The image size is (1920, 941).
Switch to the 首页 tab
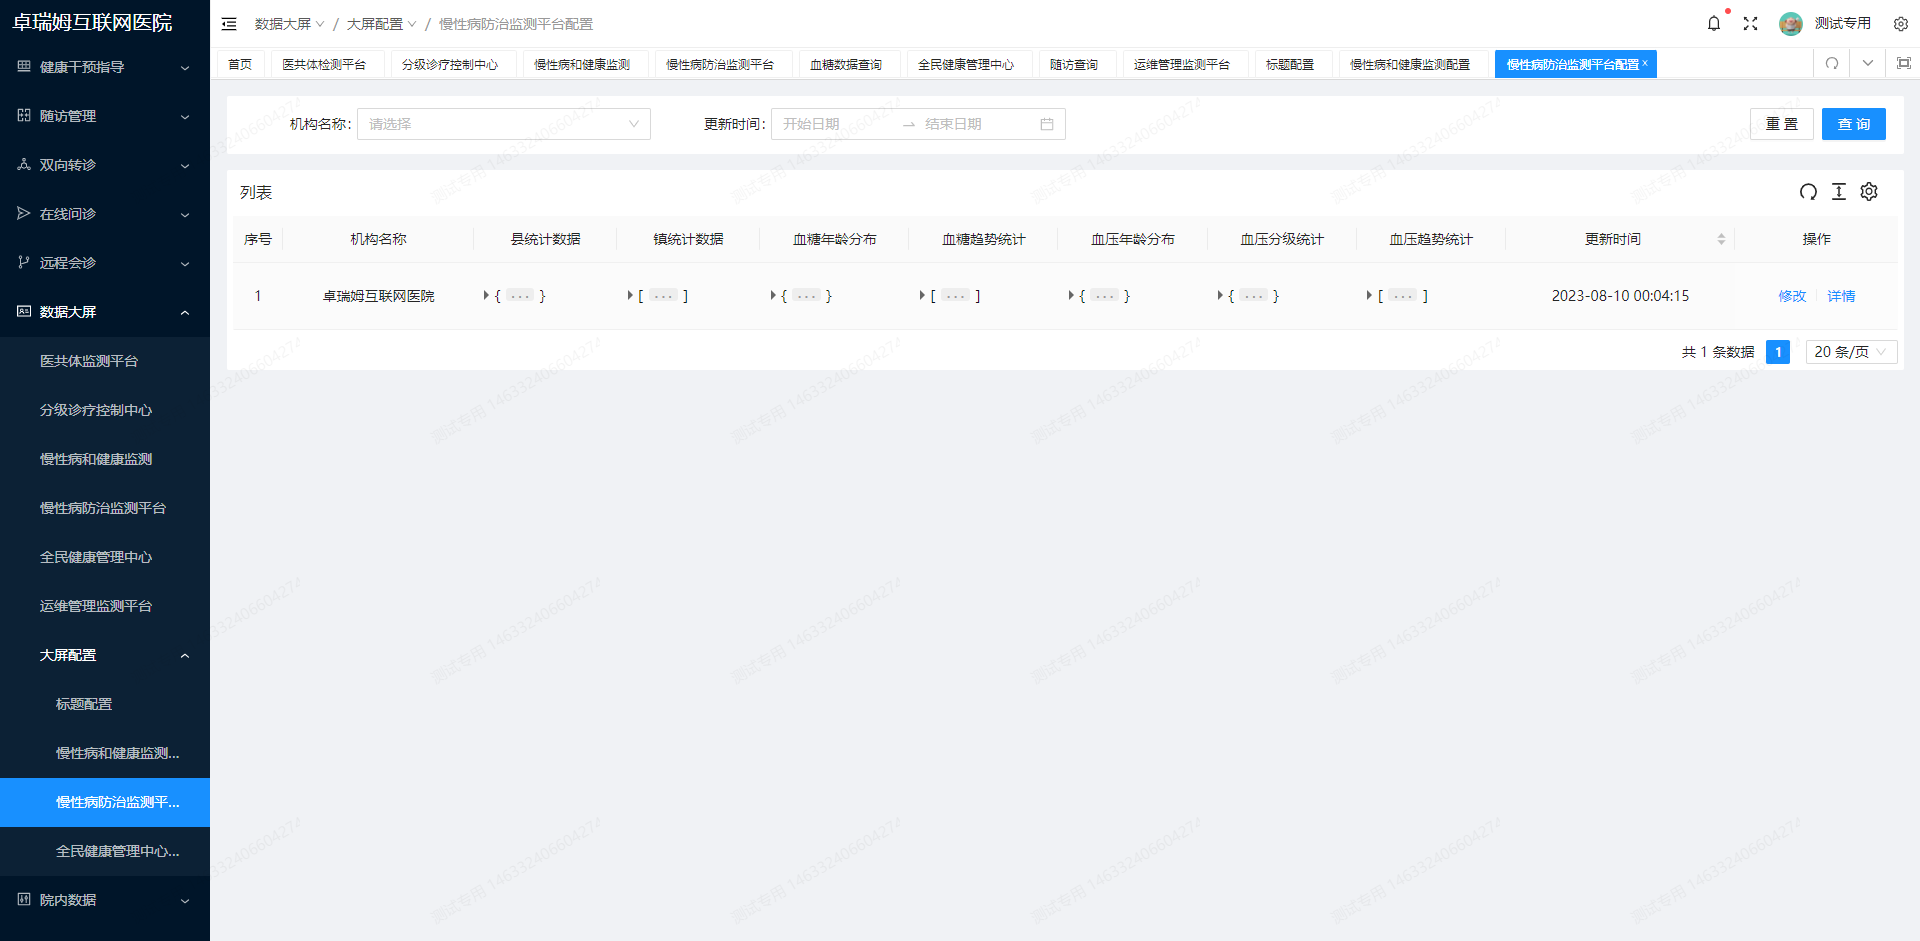[239, 63]
